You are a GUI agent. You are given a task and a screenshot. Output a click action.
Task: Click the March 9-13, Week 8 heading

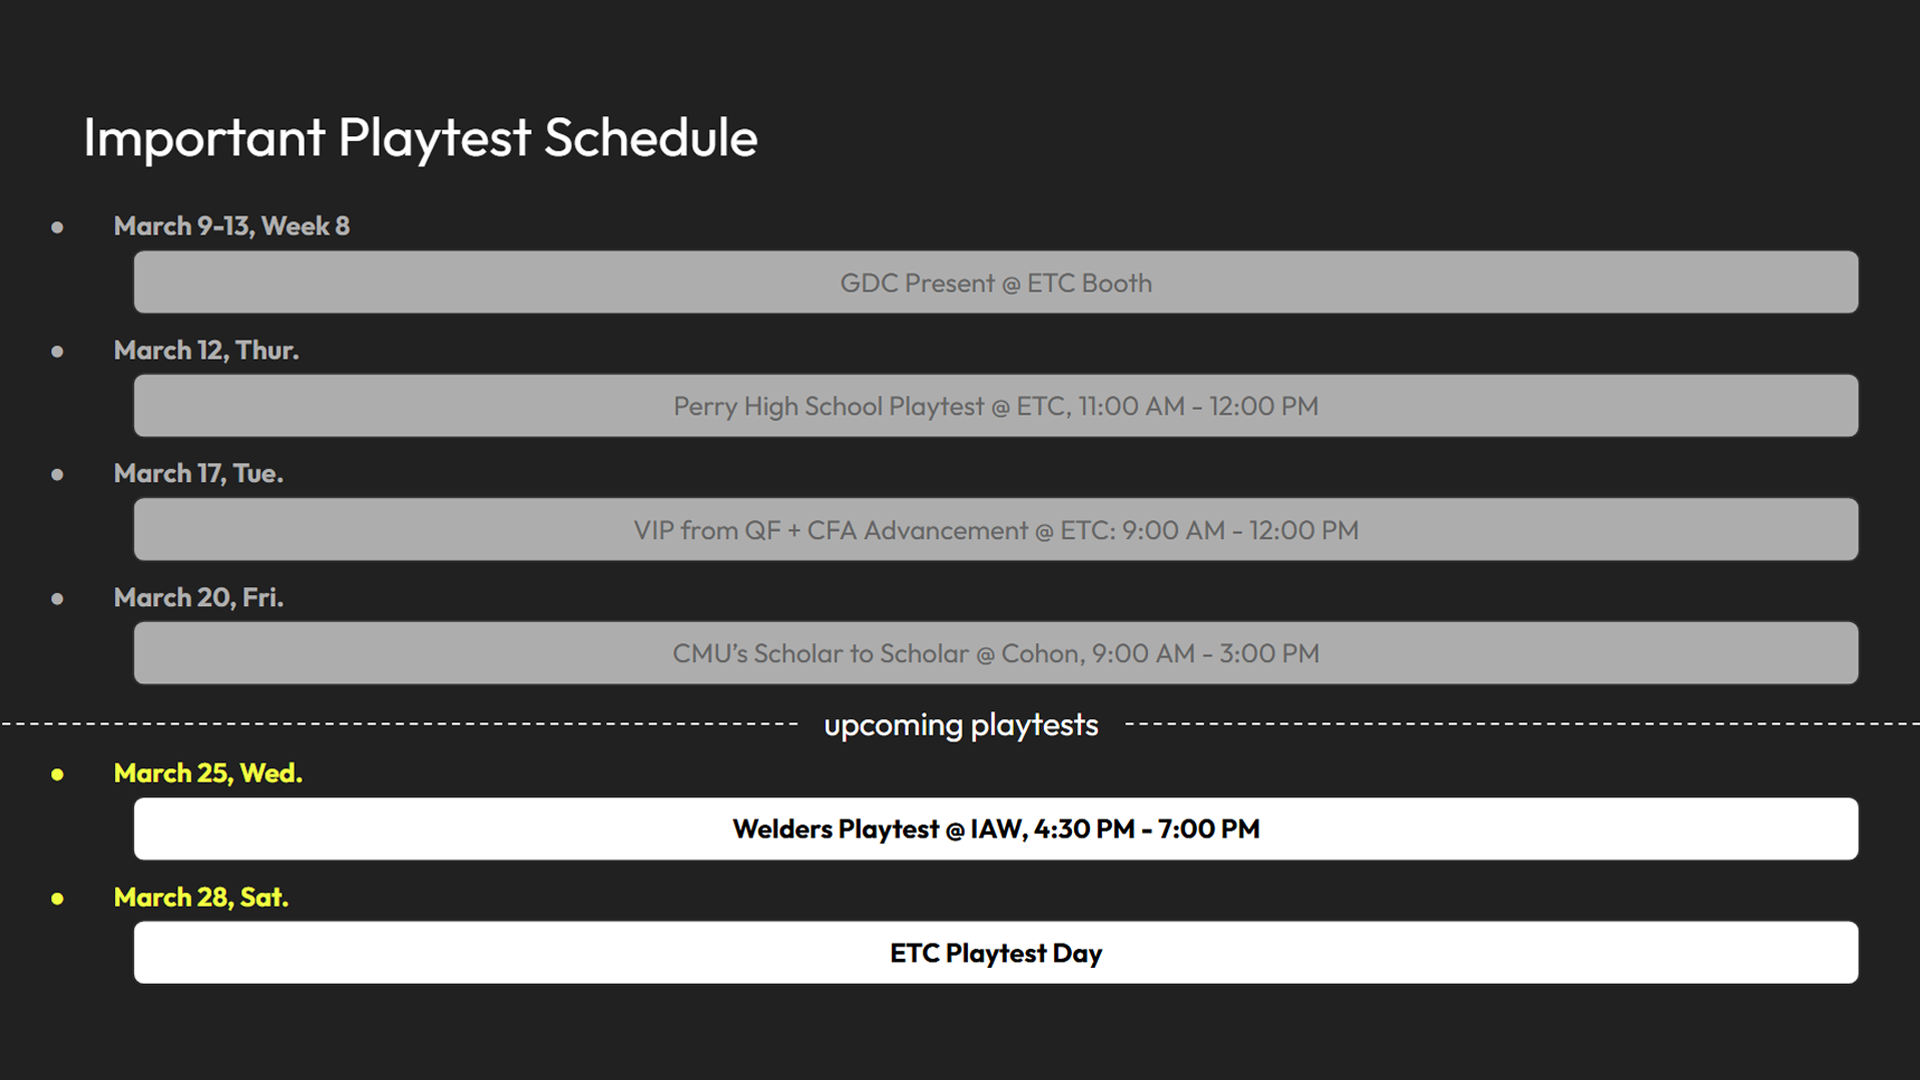coord(232,227)
